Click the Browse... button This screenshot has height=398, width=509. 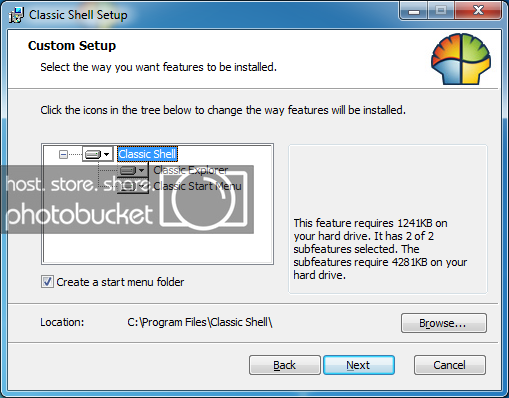point(444,323)
